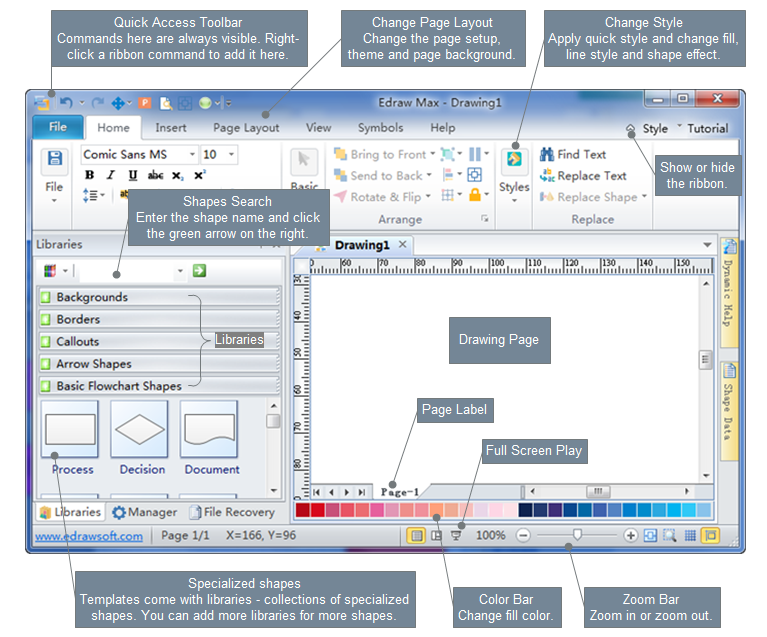Click the magnifier zoom icon in status bar
This screenshot has width=767, height=637.
670,536
